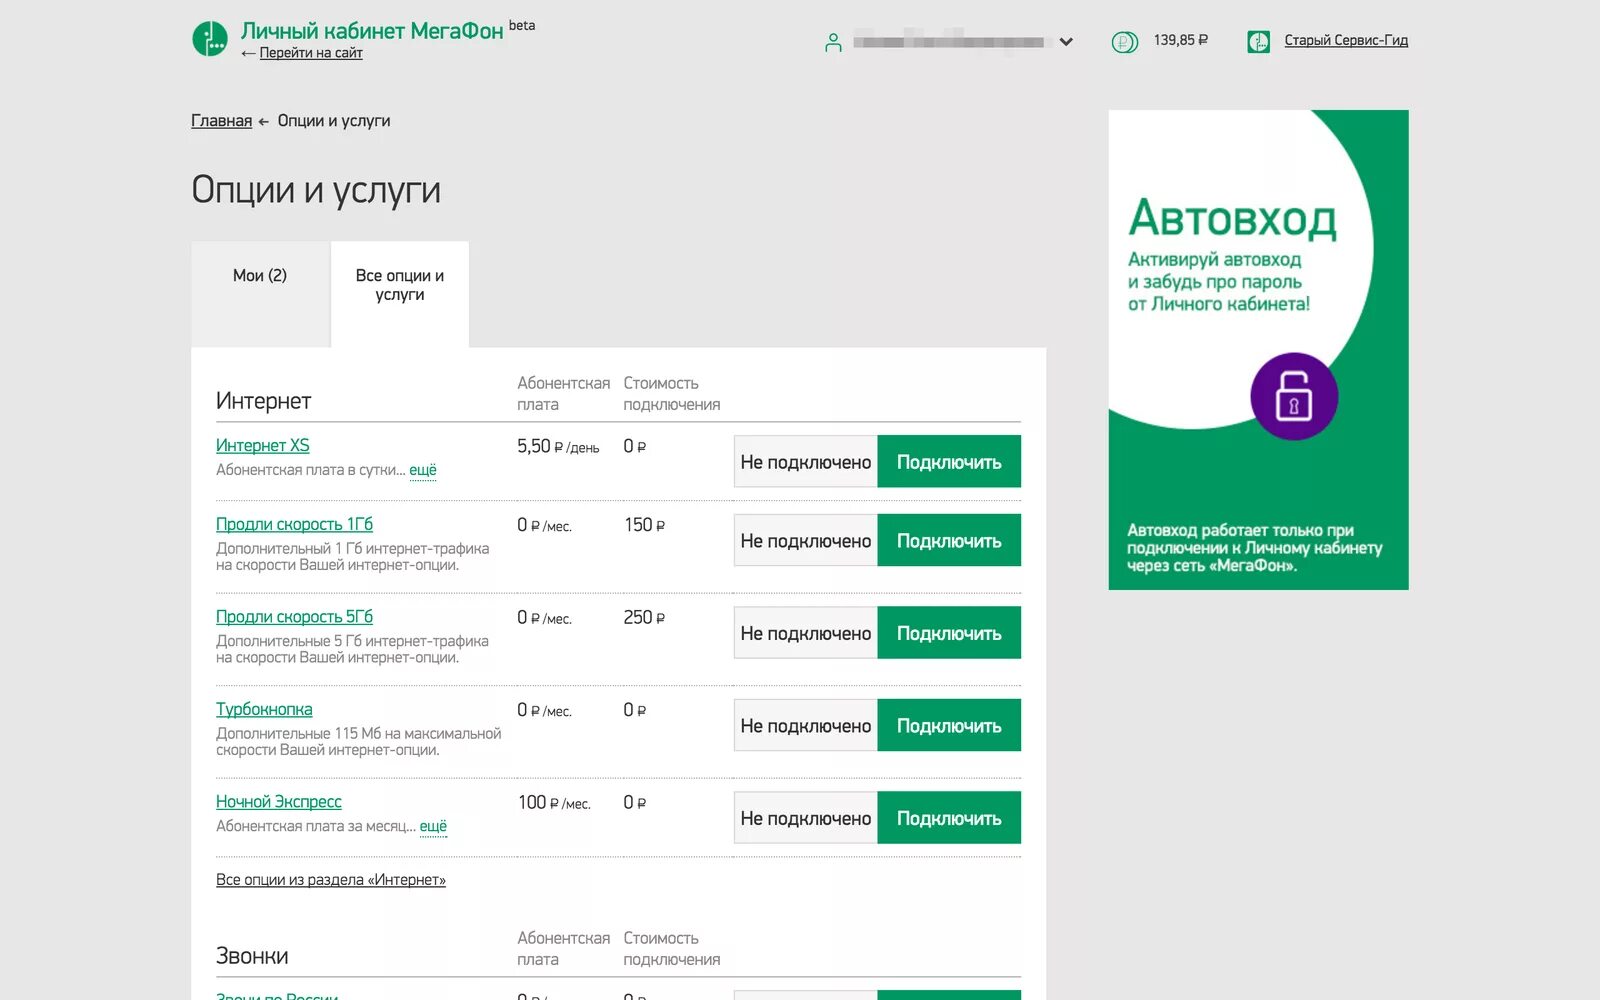Click the 5,50 ₽/день subscription fee

click(558, 446)
